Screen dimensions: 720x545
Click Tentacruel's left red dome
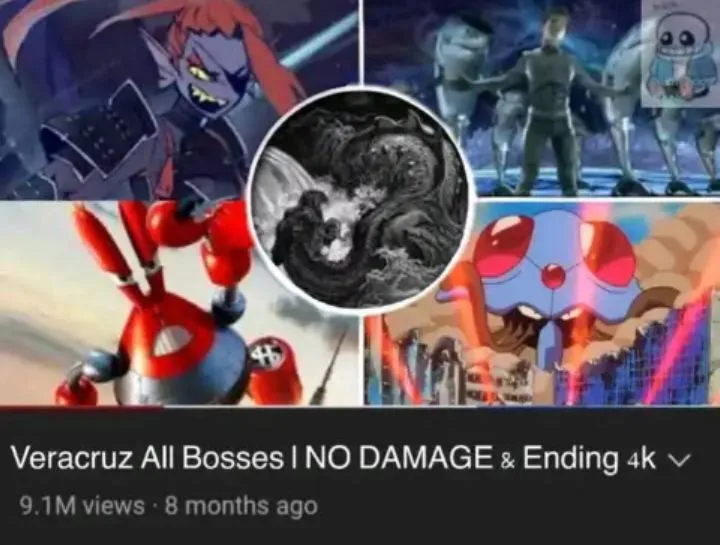coord(505,250)
